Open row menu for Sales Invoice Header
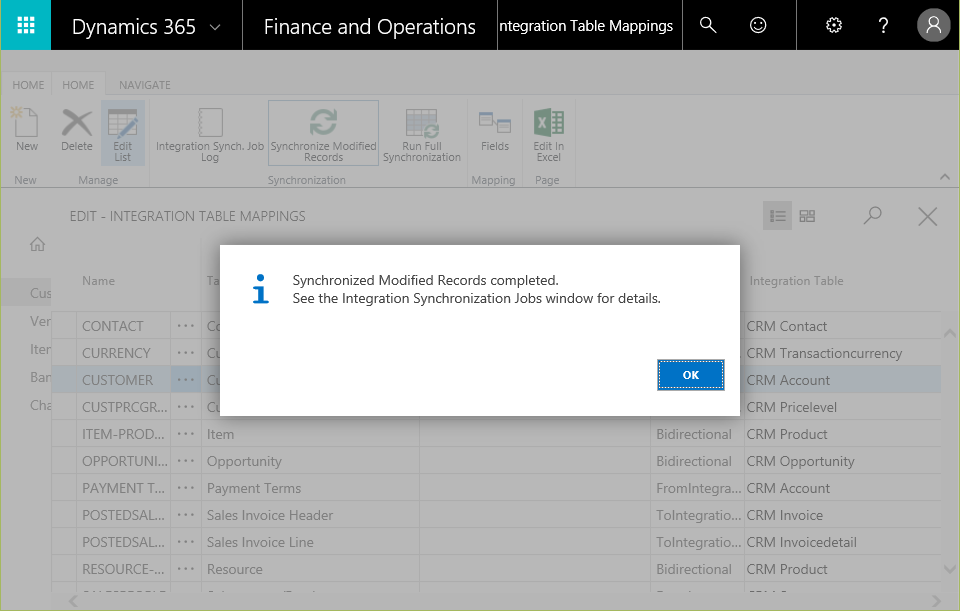Screen dimensions: 960x611 [x=186, y=515]
